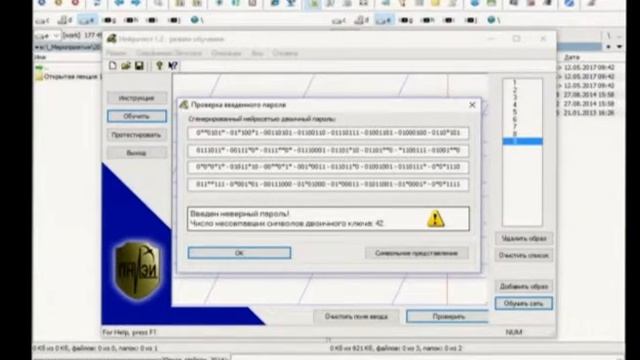Click the Символьное представление button
This screenshot has width=640, height=360.
416,253
